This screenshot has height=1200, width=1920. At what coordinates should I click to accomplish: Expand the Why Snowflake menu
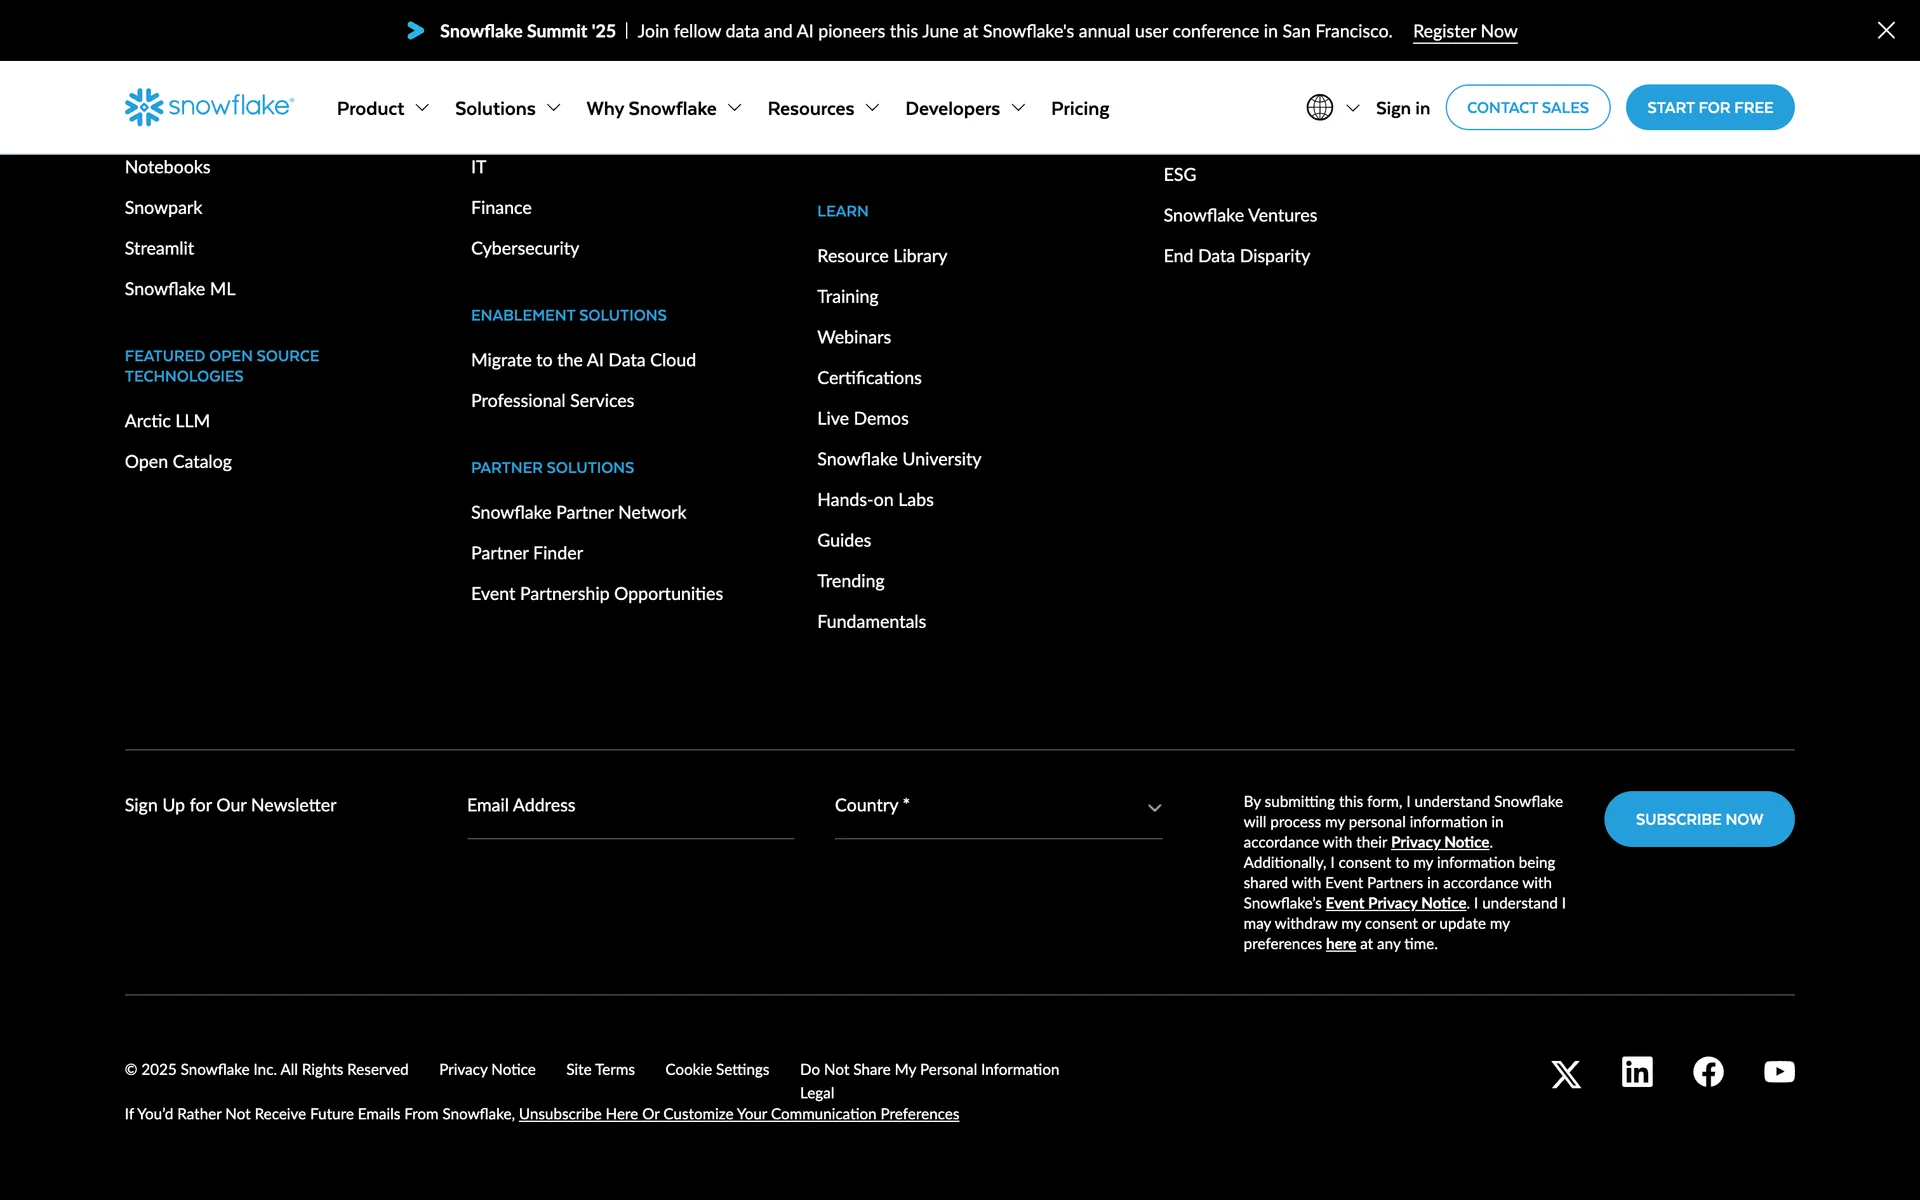[x=663, y=108]
